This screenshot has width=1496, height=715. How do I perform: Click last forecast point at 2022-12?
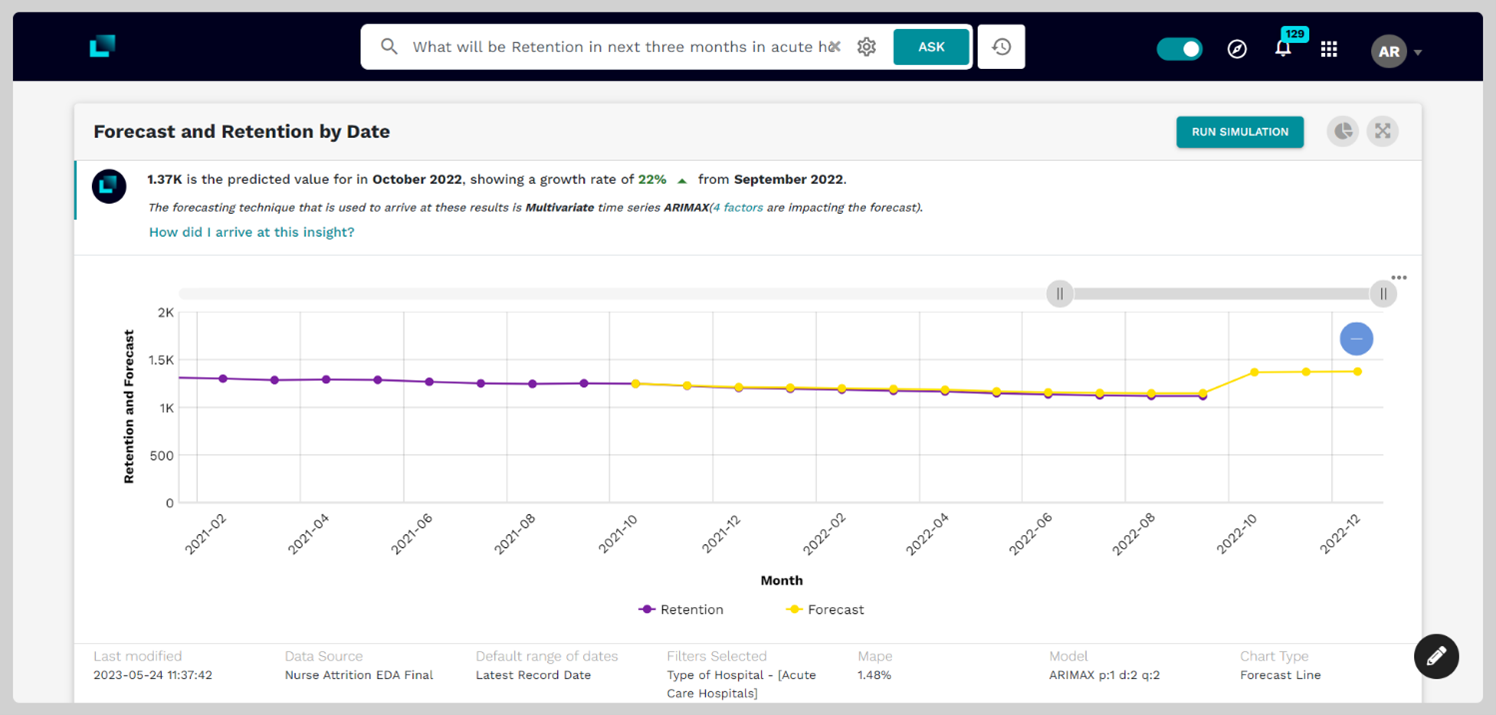[1358, 372]
